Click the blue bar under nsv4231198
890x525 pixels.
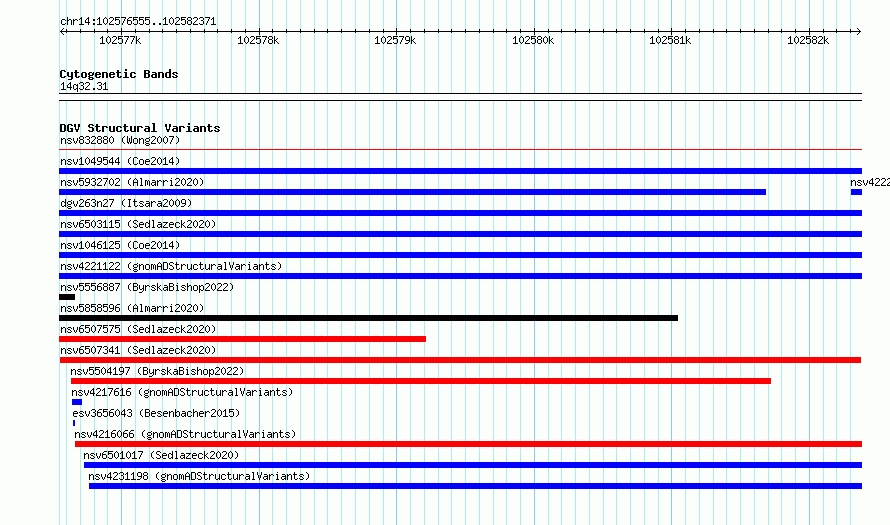point(476,486)
